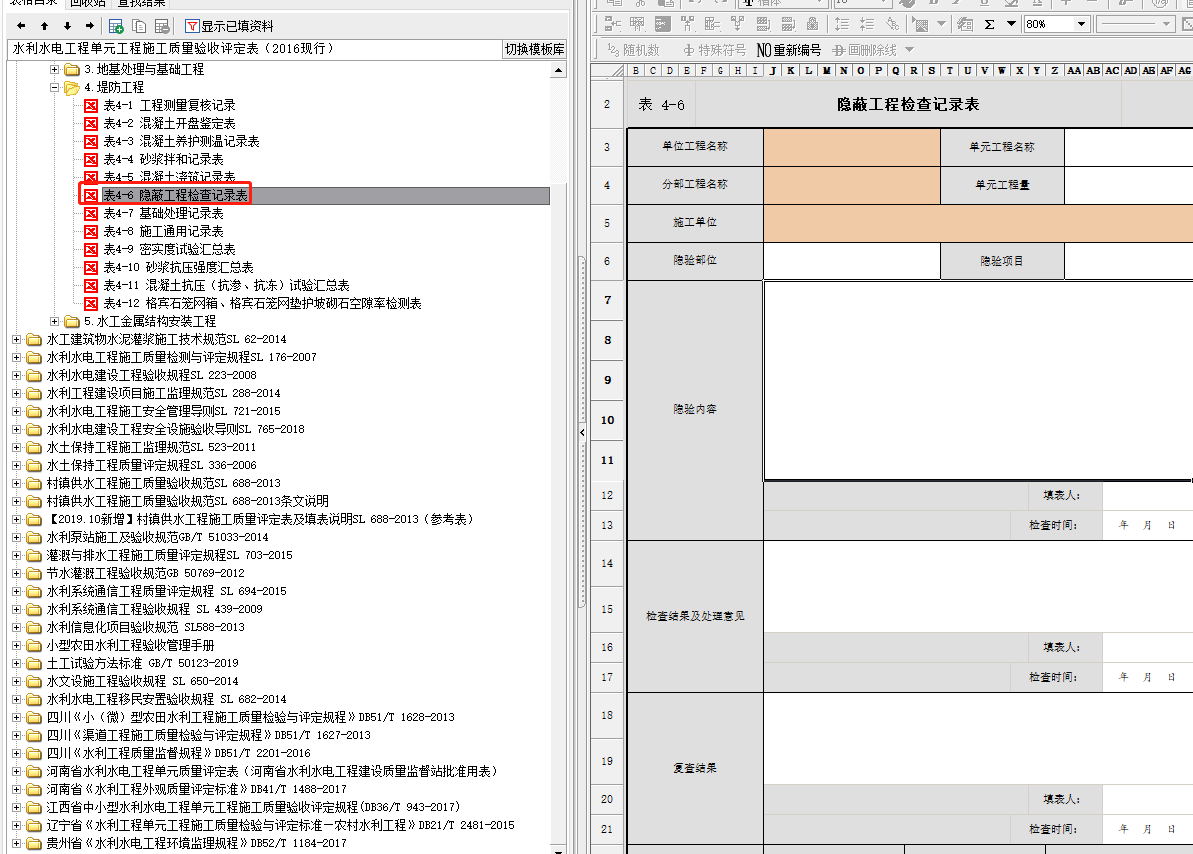
Task: Open the dropdown arrow after 画删除线
Action: click(x=909, y=50)
